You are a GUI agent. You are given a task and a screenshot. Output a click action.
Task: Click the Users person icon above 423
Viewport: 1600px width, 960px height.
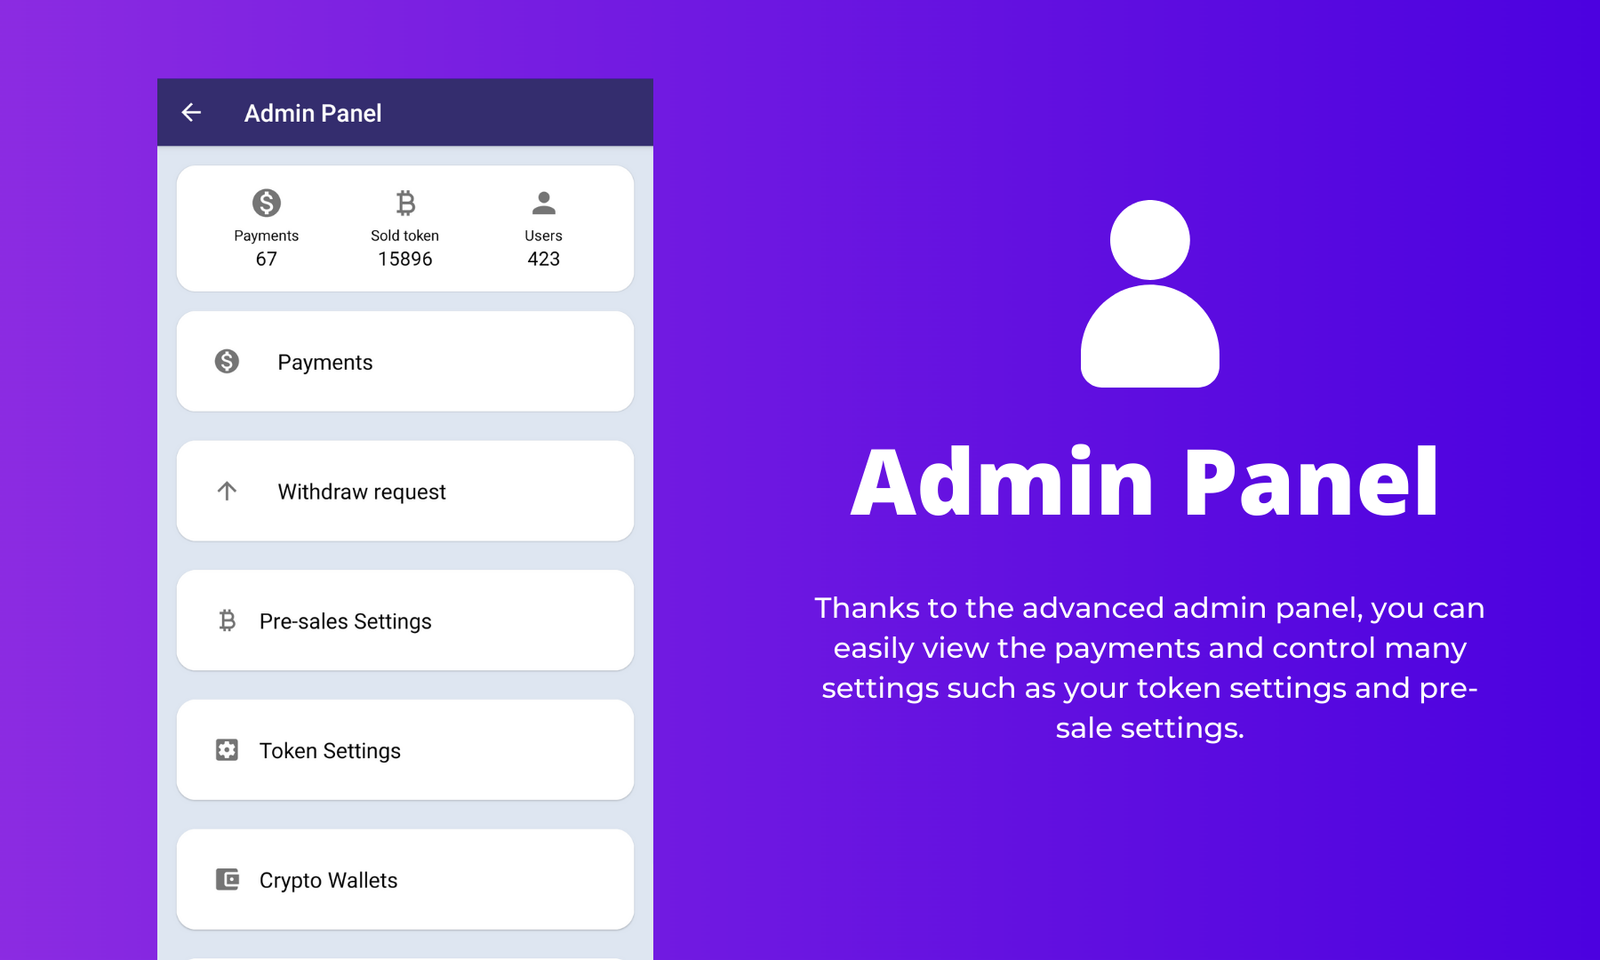click(x=544, y=203)
